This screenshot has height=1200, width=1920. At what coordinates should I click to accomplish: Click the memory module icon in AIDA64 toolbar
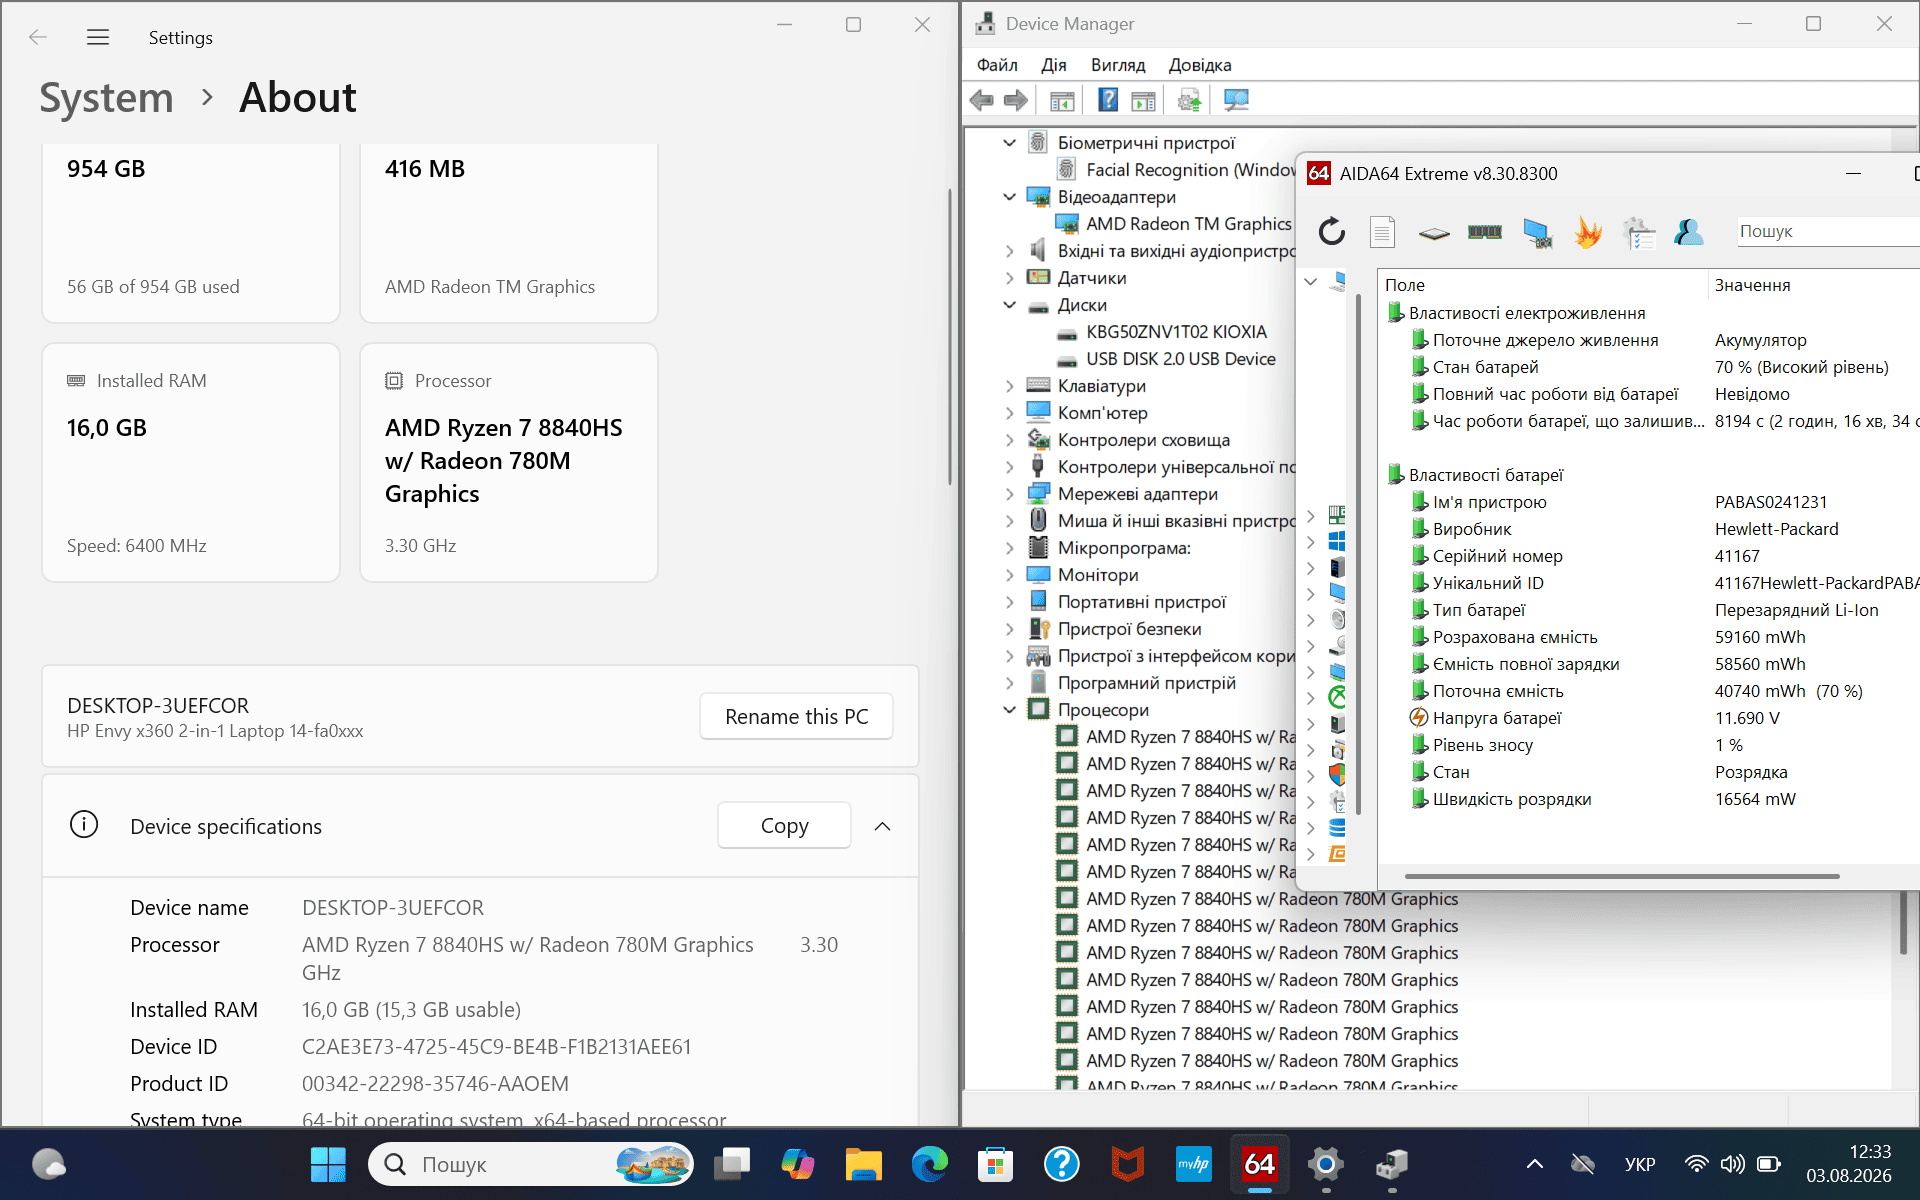tap(1485, 232)
